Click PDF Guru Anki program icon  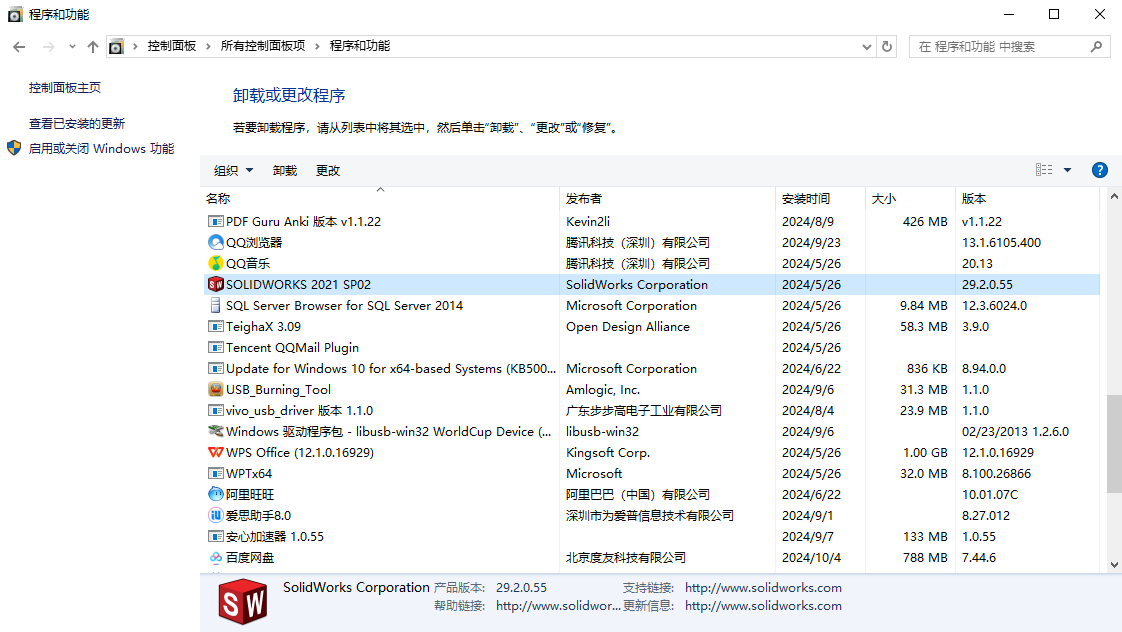pyautogui.click(x=215, y=221)
